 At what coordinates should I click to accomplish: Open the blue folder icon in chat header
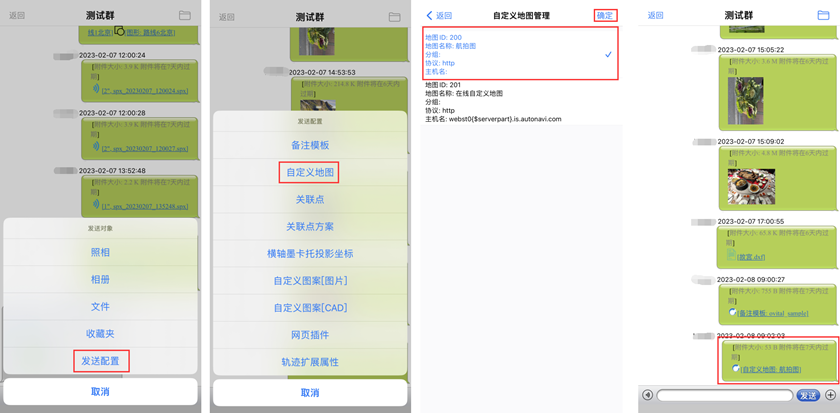[x=823, y=15]
